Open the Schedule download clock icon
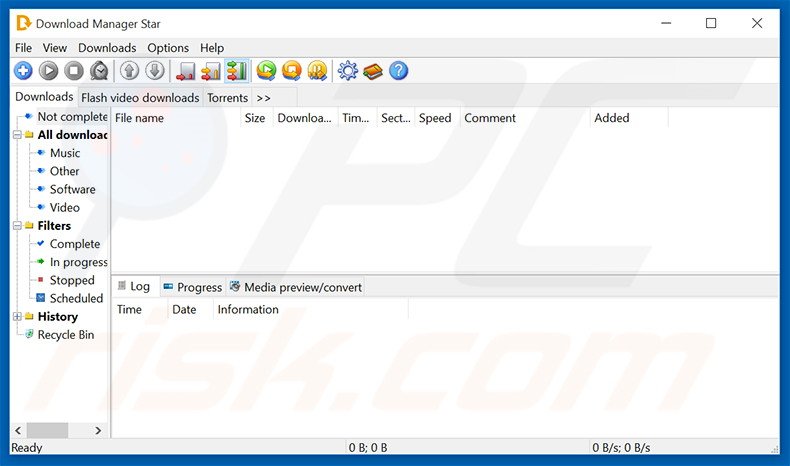 (x=99, y=71)
